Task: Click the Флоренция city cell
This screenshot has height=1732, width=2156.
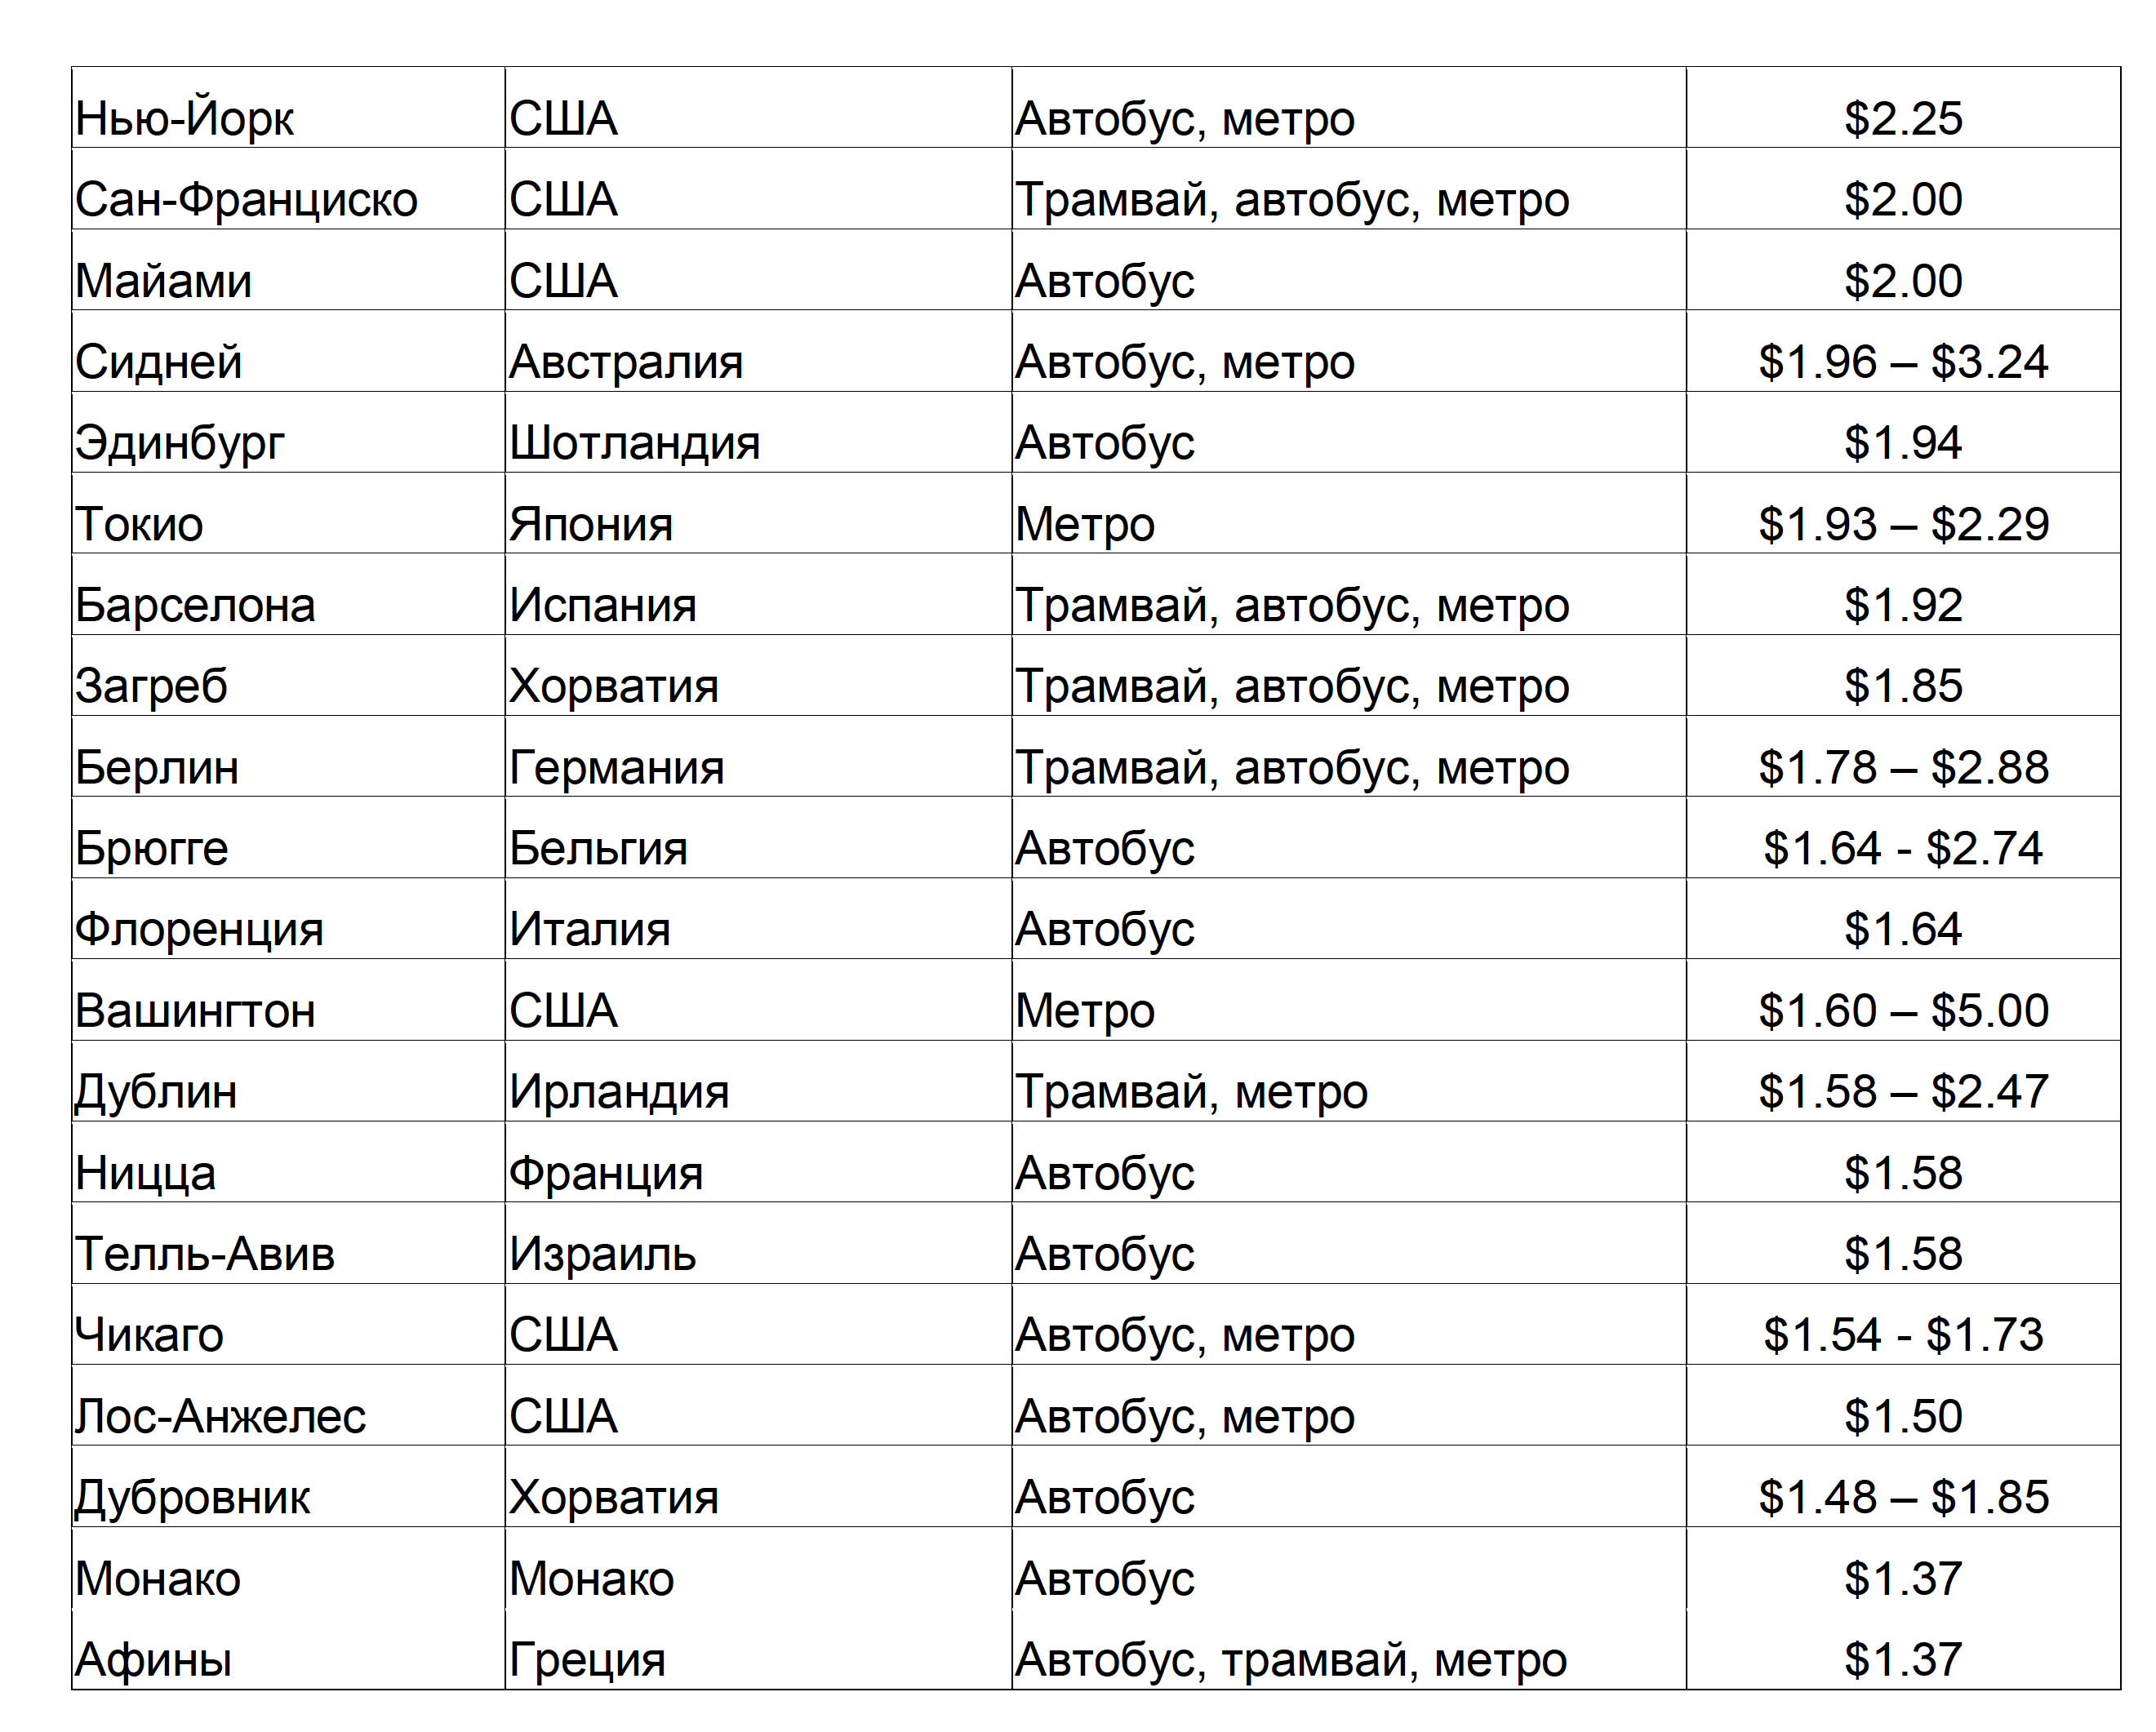Action: 199,930
